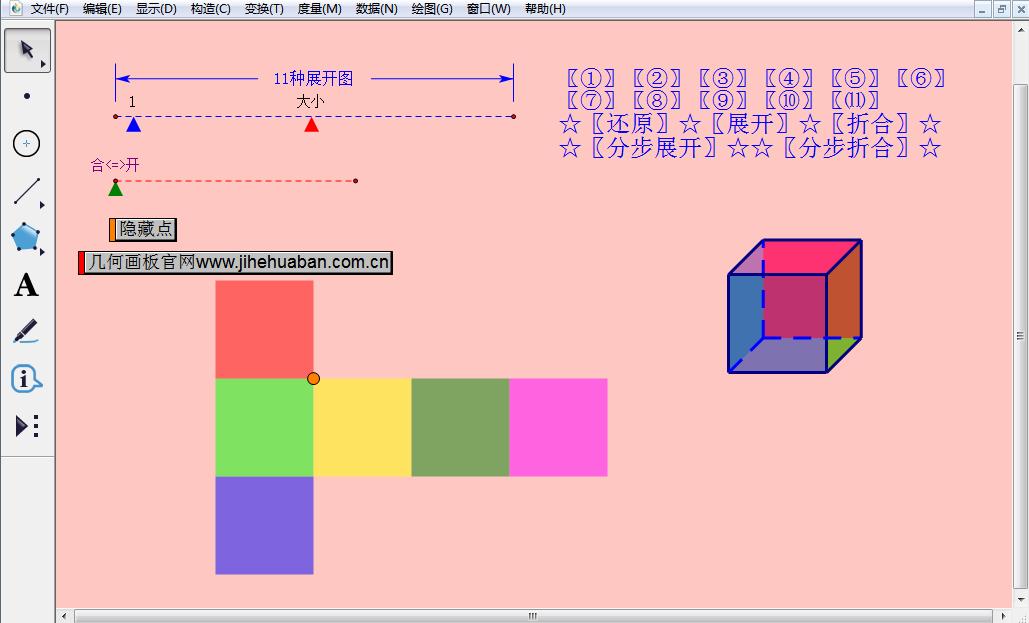
Task: Open the 绘图(G) menu
Action: 432,9
